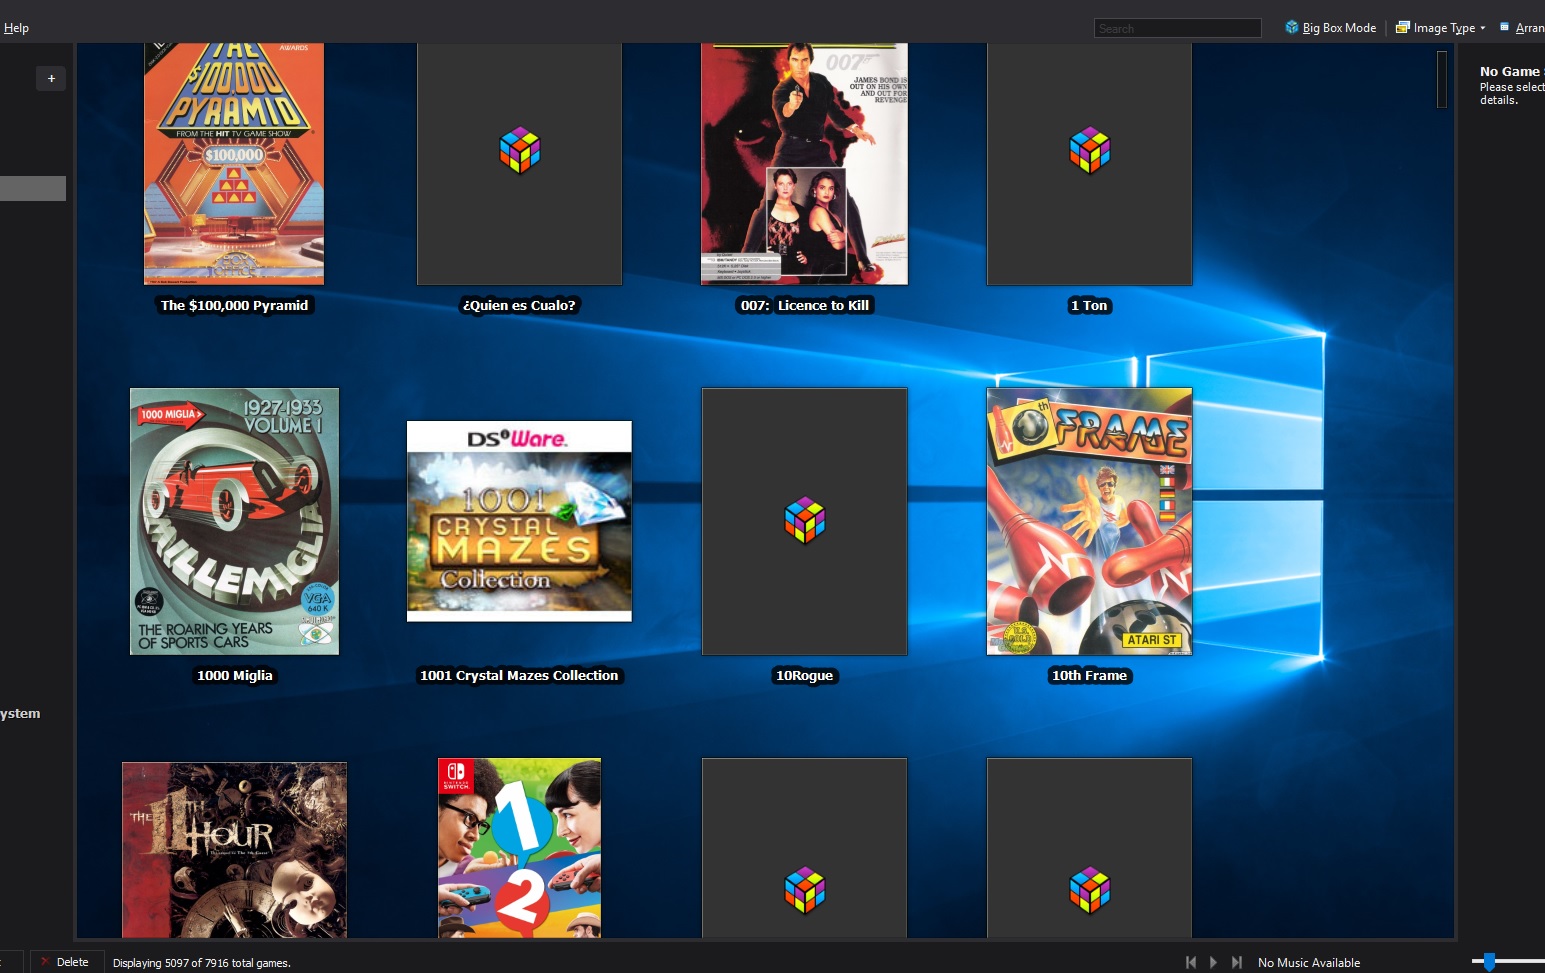This screenshot has height=973, width=1545.
Task: Select the 1000 Miglia box art
Action: (234, 521)
